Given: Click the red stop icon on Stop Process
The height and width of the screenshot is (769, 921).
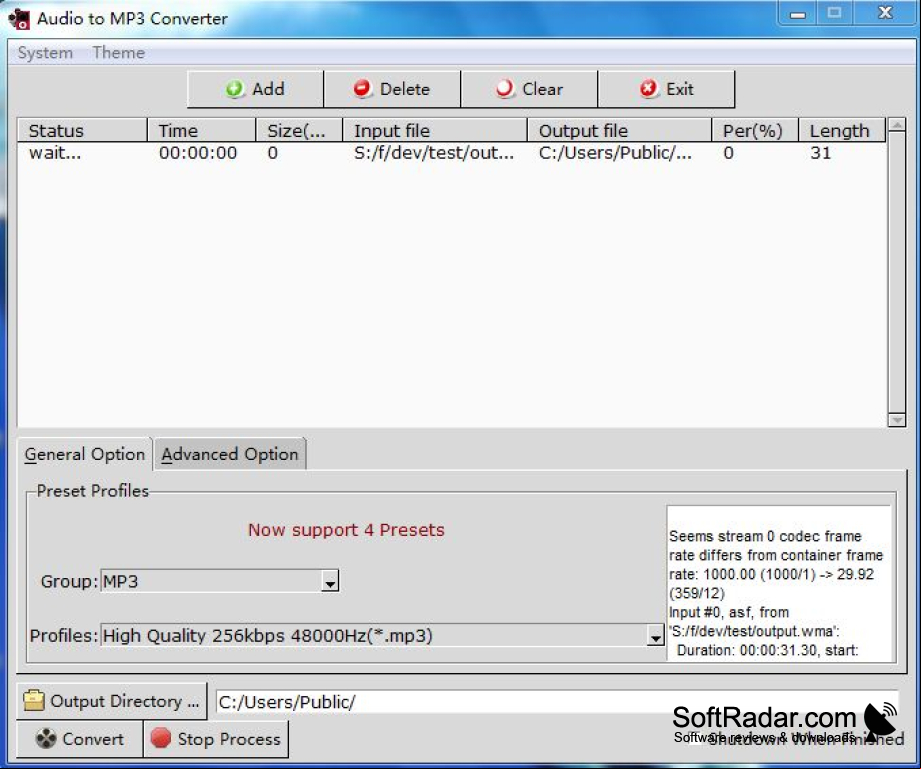Looking at the screenshot, I should click(160, 738).
